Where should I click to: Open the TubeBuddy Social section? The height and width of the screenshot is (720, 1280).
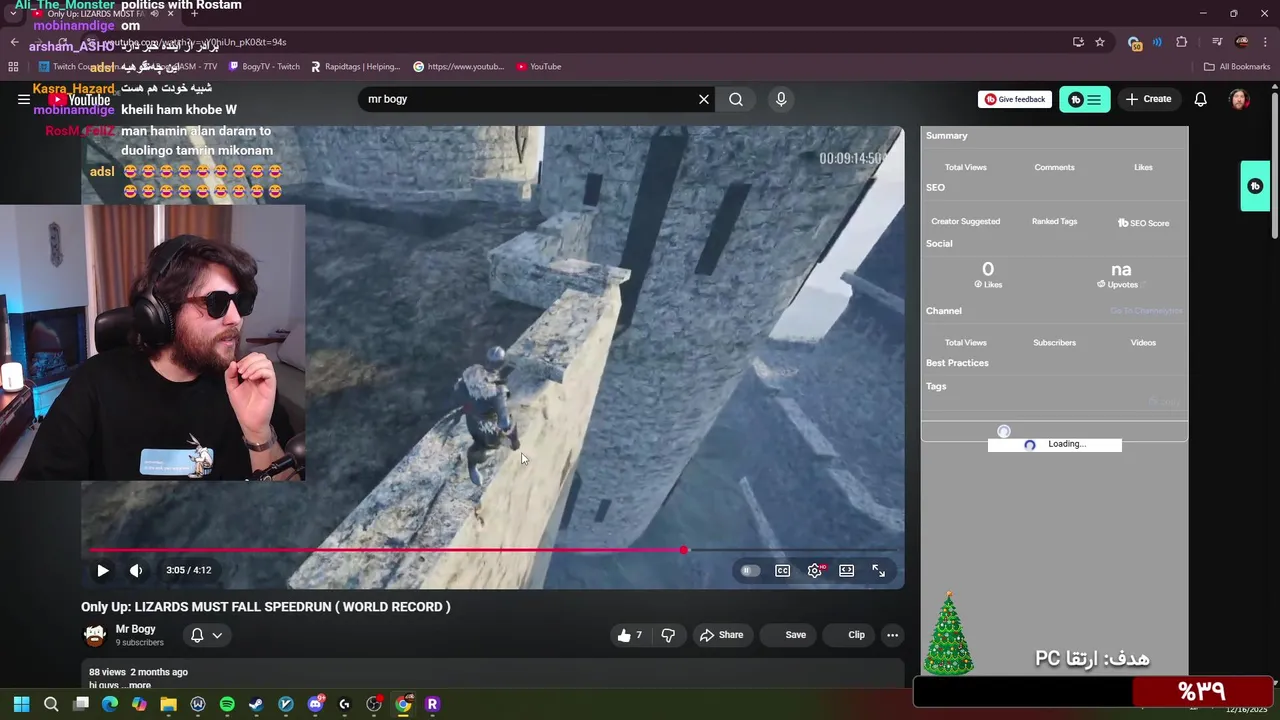click(x=939, y=243)
